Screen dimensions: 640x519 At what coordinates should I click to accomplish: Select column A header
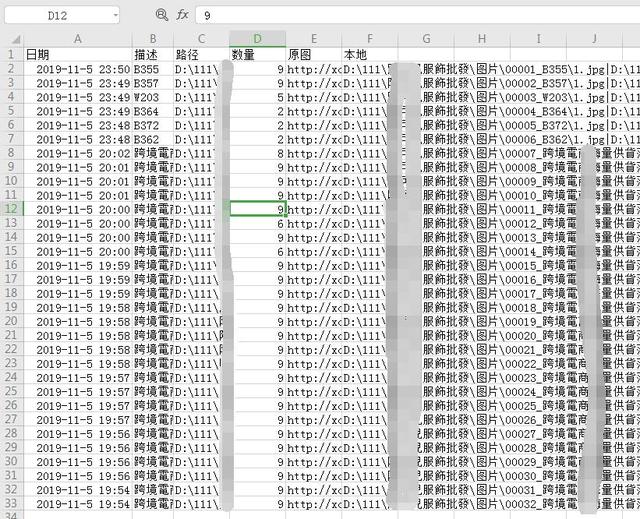tap(78, 39)
